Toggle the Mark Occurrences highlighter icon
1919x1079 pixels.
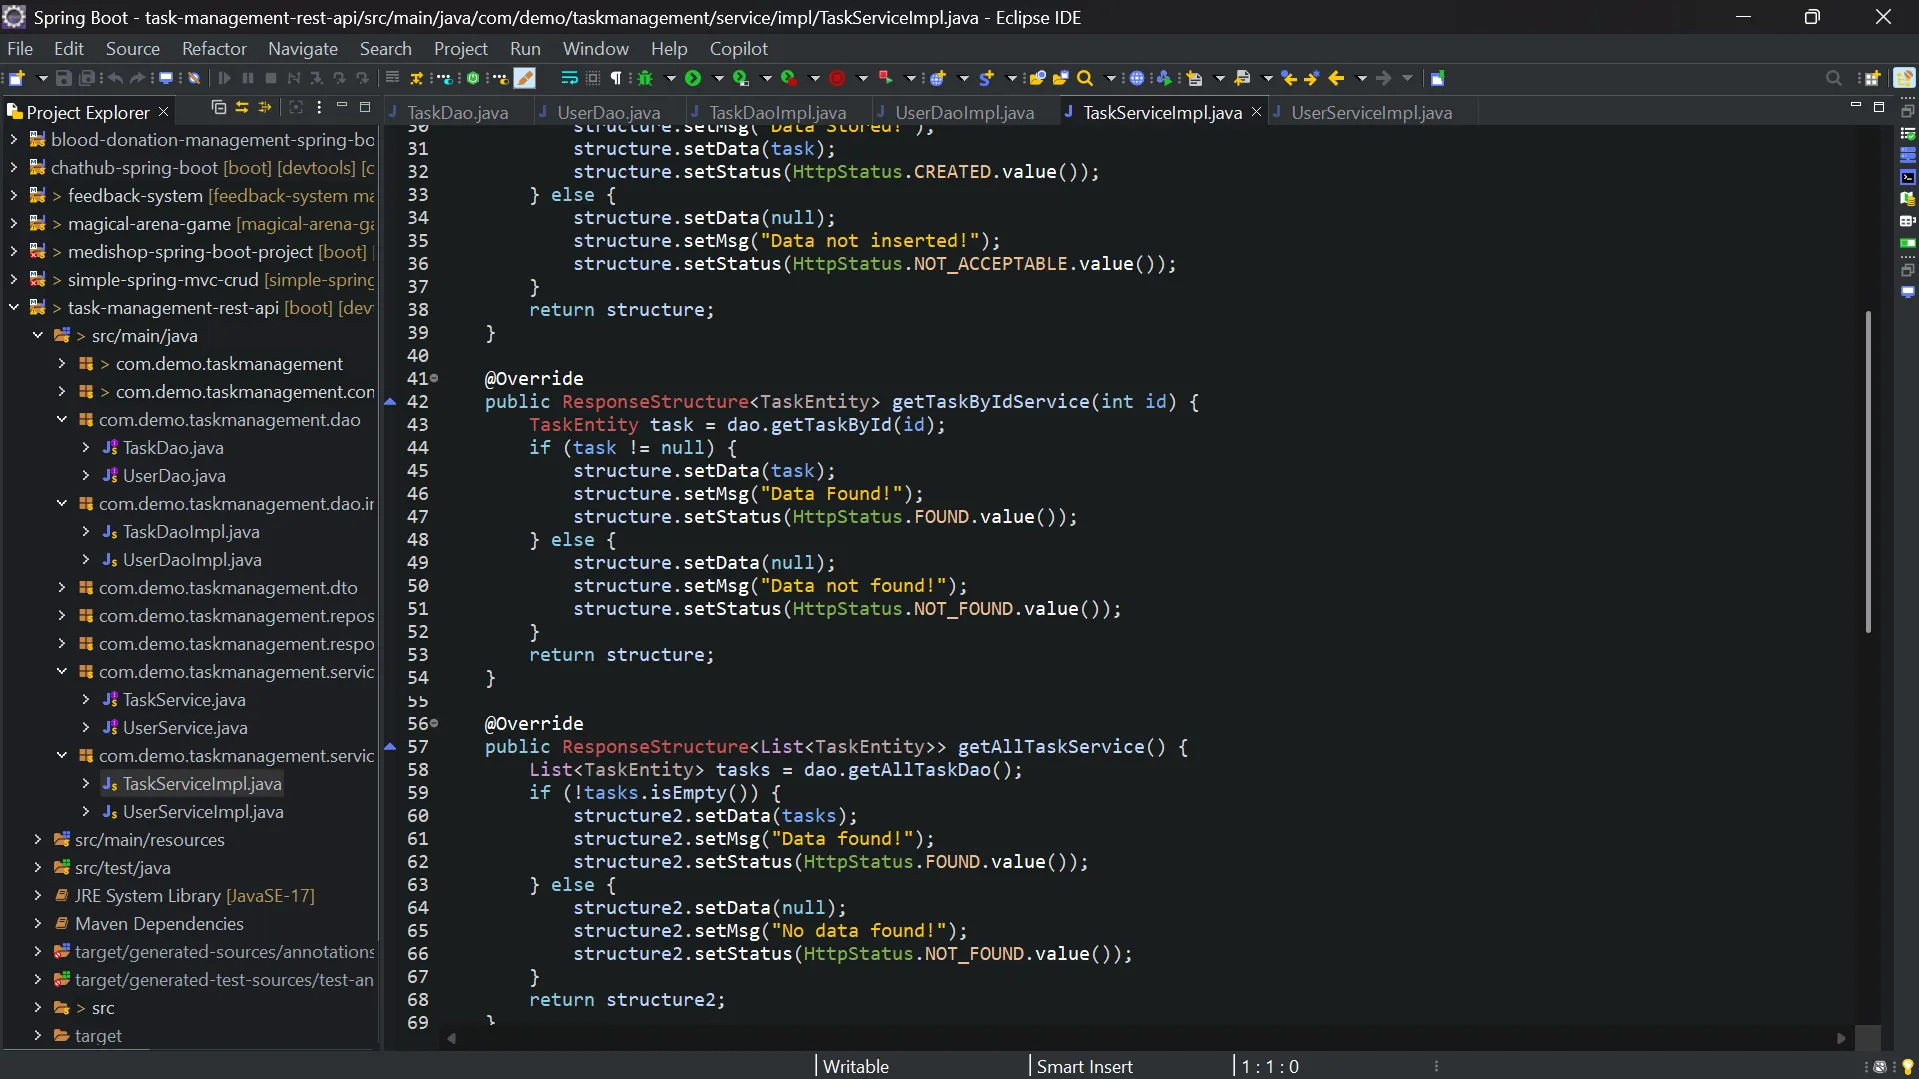[x=525, y=78]
